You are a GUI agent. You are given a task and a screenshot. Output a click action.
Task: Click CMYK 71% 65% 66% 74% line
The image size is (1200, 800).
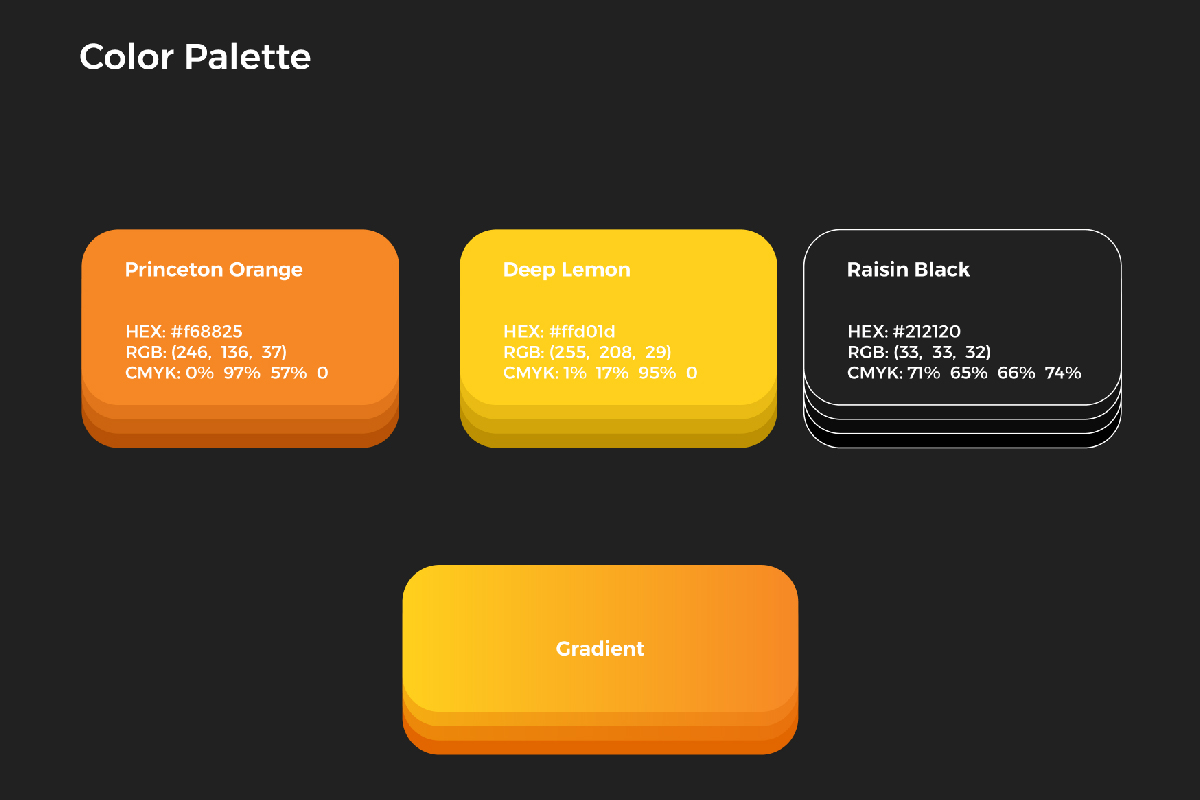point(964,373)
